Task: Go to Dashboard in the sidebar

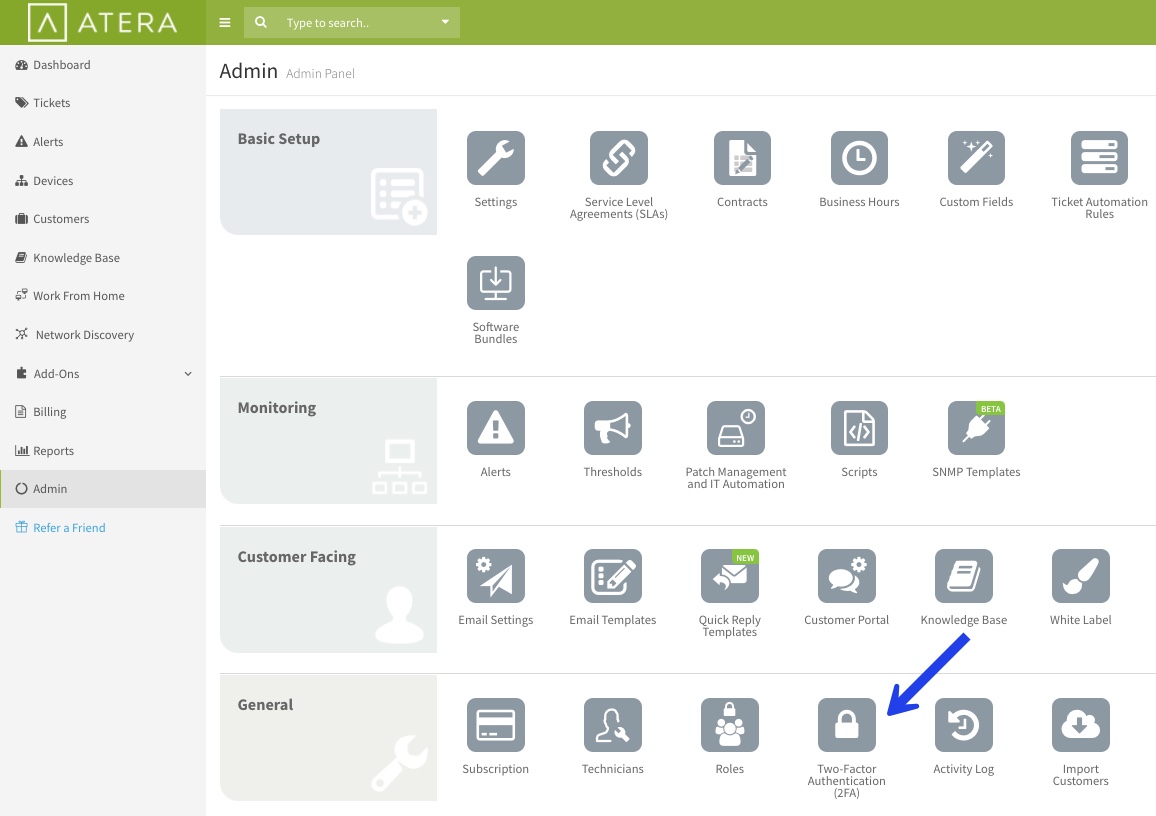Action: pyautogui.click(x=102, y=65)
